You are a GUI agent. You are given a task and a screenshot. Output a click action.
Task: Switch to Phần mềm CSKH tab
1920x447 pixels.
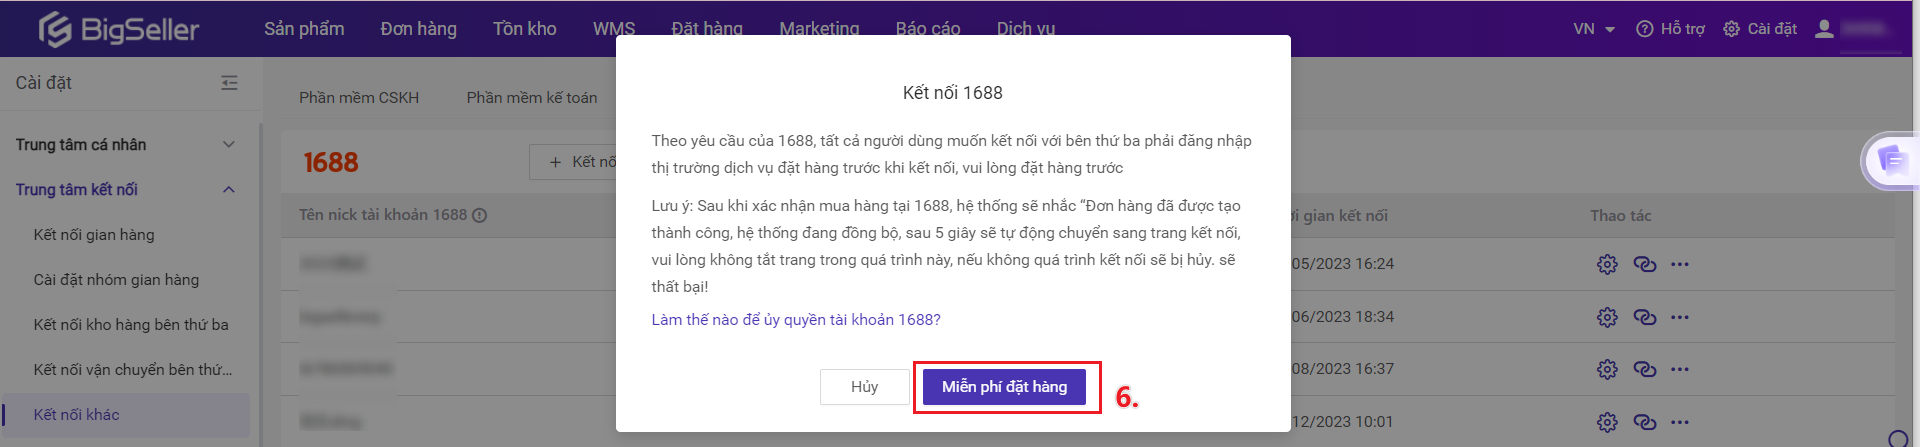pyautogui.click(x=359, y=97)
